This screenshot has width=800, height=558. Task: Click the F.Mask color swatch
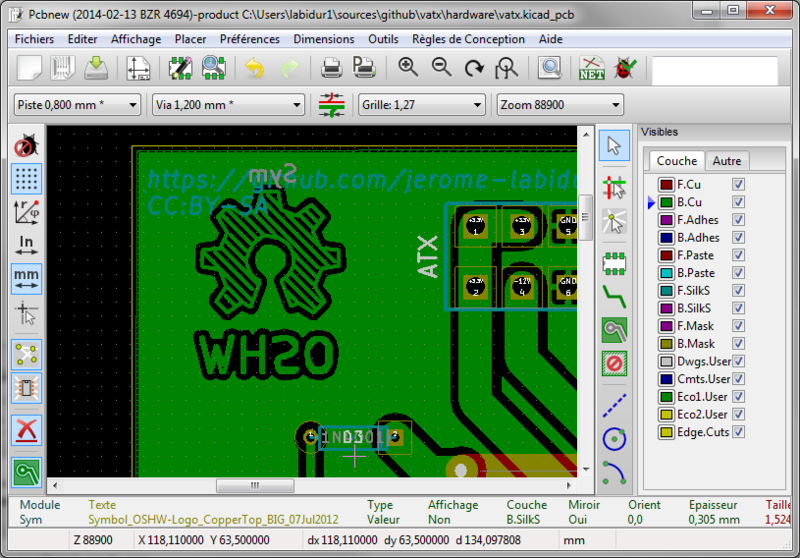[666, 326]
